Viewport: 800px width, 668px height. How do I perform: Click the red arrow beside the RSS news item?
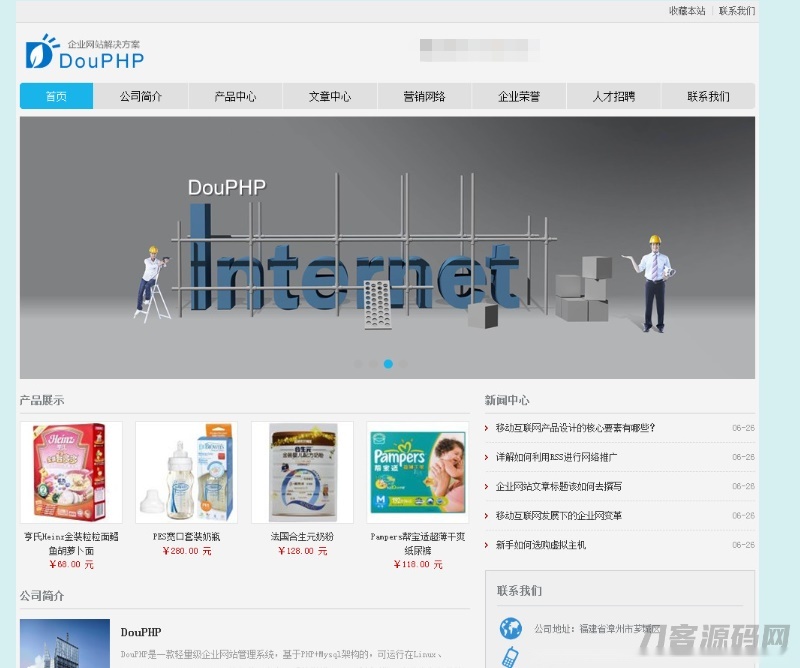tap(487, 458)
